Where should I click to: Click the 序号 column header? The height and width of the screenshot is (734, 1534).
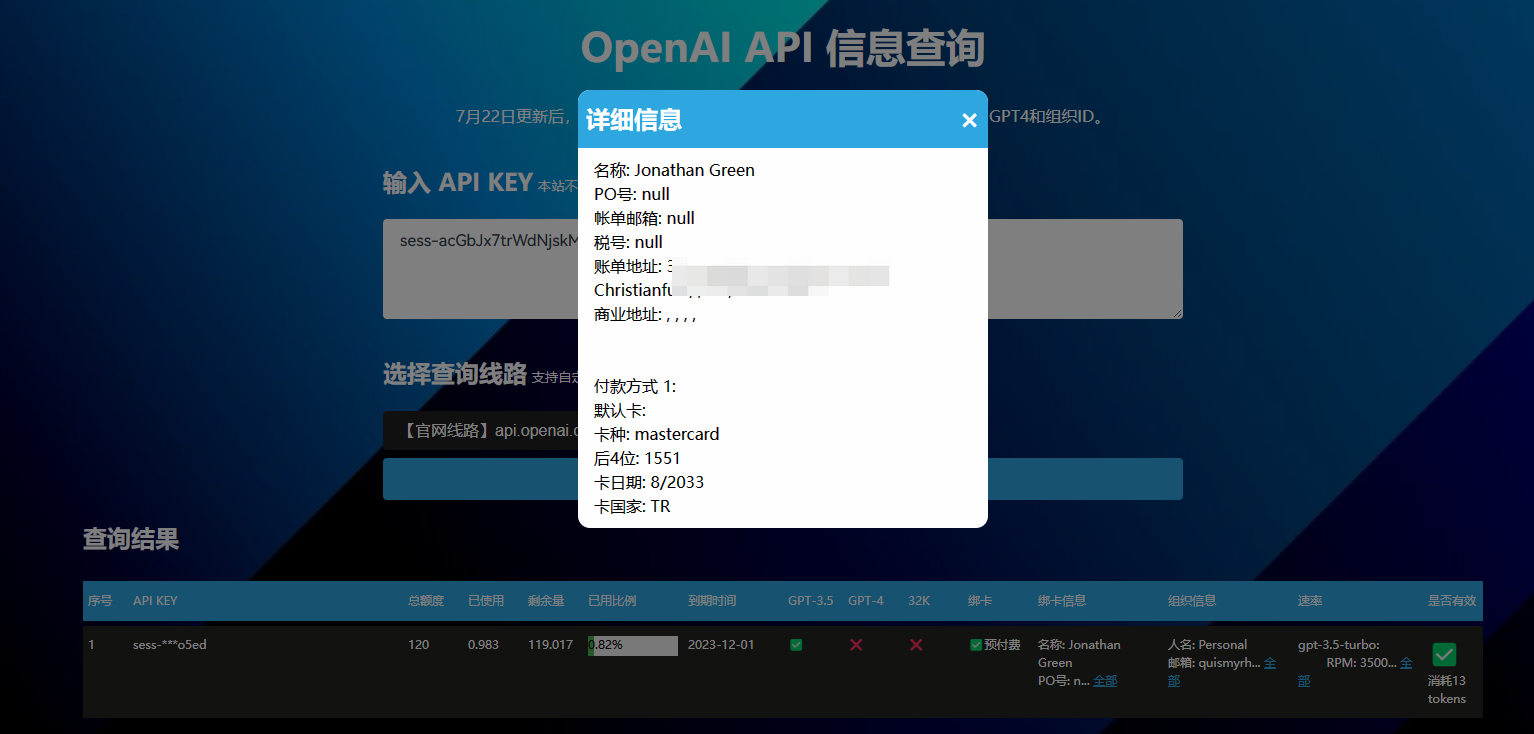pos(100,601)
